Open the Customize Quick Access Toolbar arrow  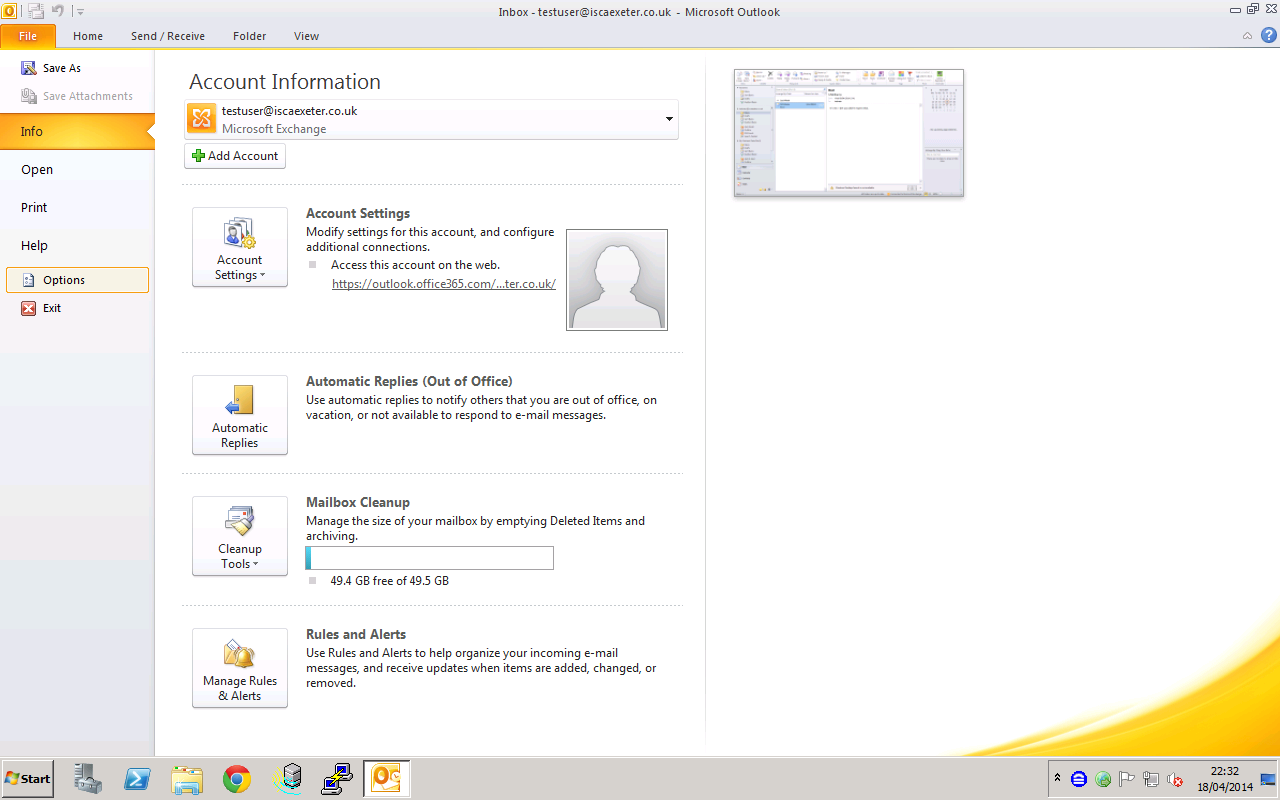[x=80, y=12]
